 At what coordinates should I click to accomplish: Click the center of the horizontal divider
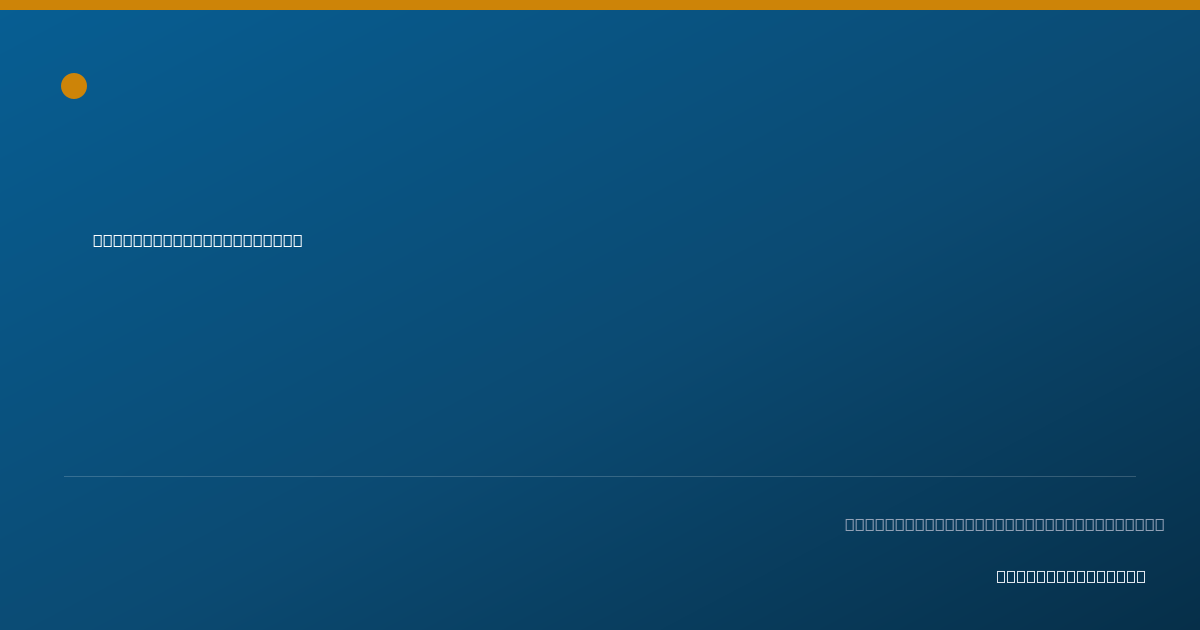(600, 476)
